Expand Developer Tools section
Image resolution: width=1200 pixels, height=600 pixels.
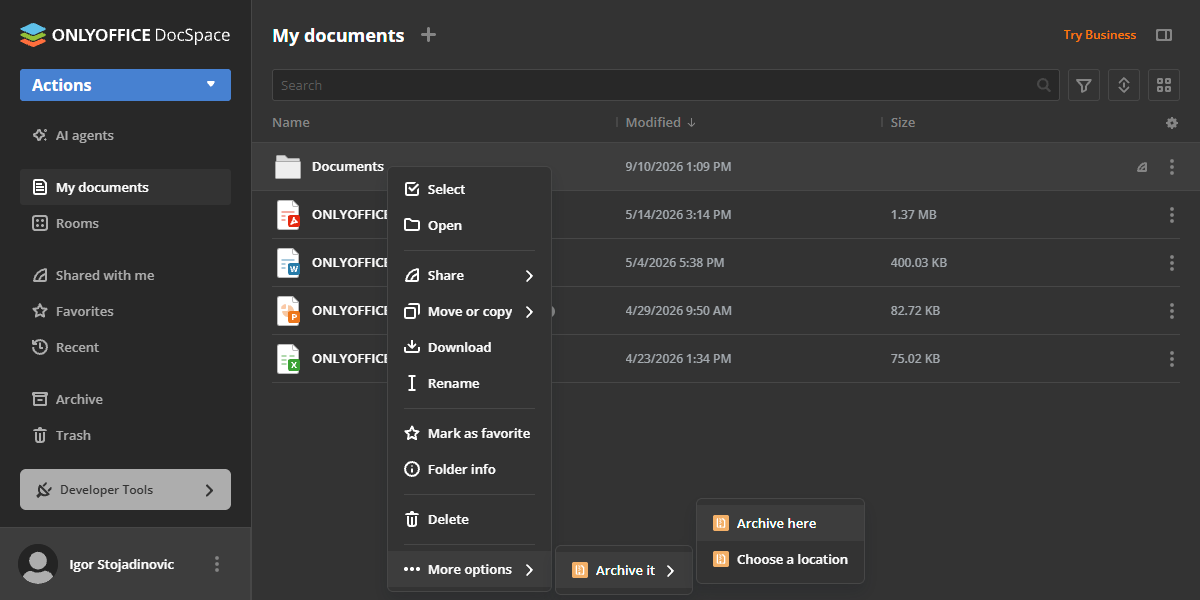pos(125,490)
